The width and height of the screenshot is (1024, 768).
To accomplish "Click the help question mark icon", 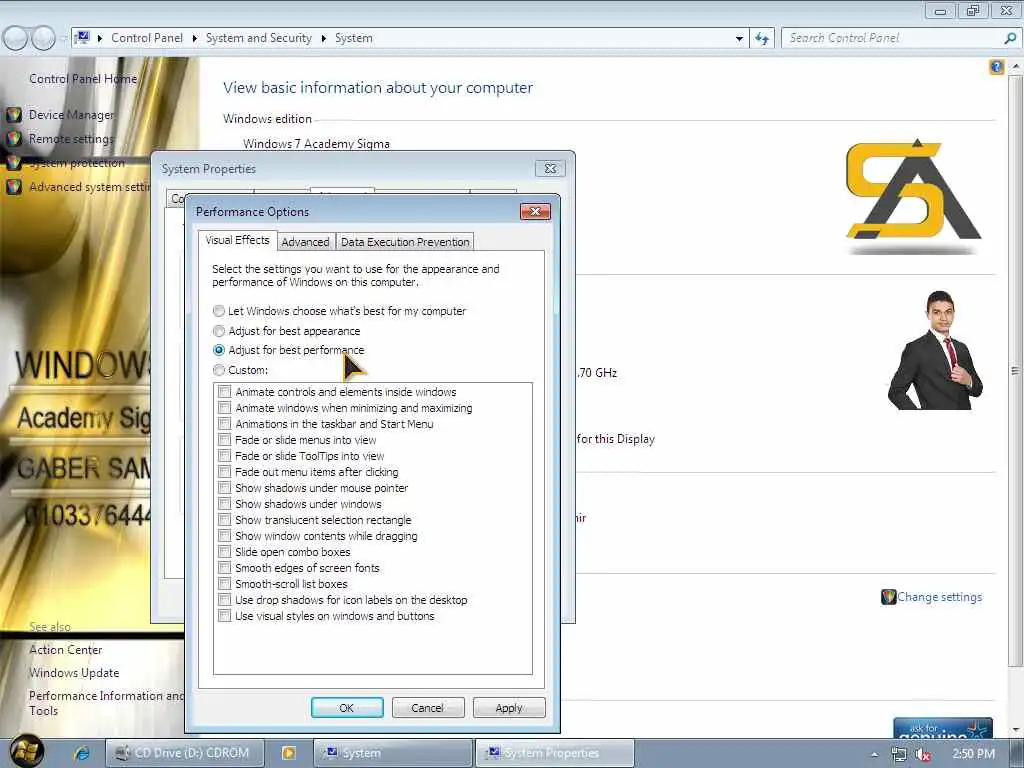I will 997,67.
